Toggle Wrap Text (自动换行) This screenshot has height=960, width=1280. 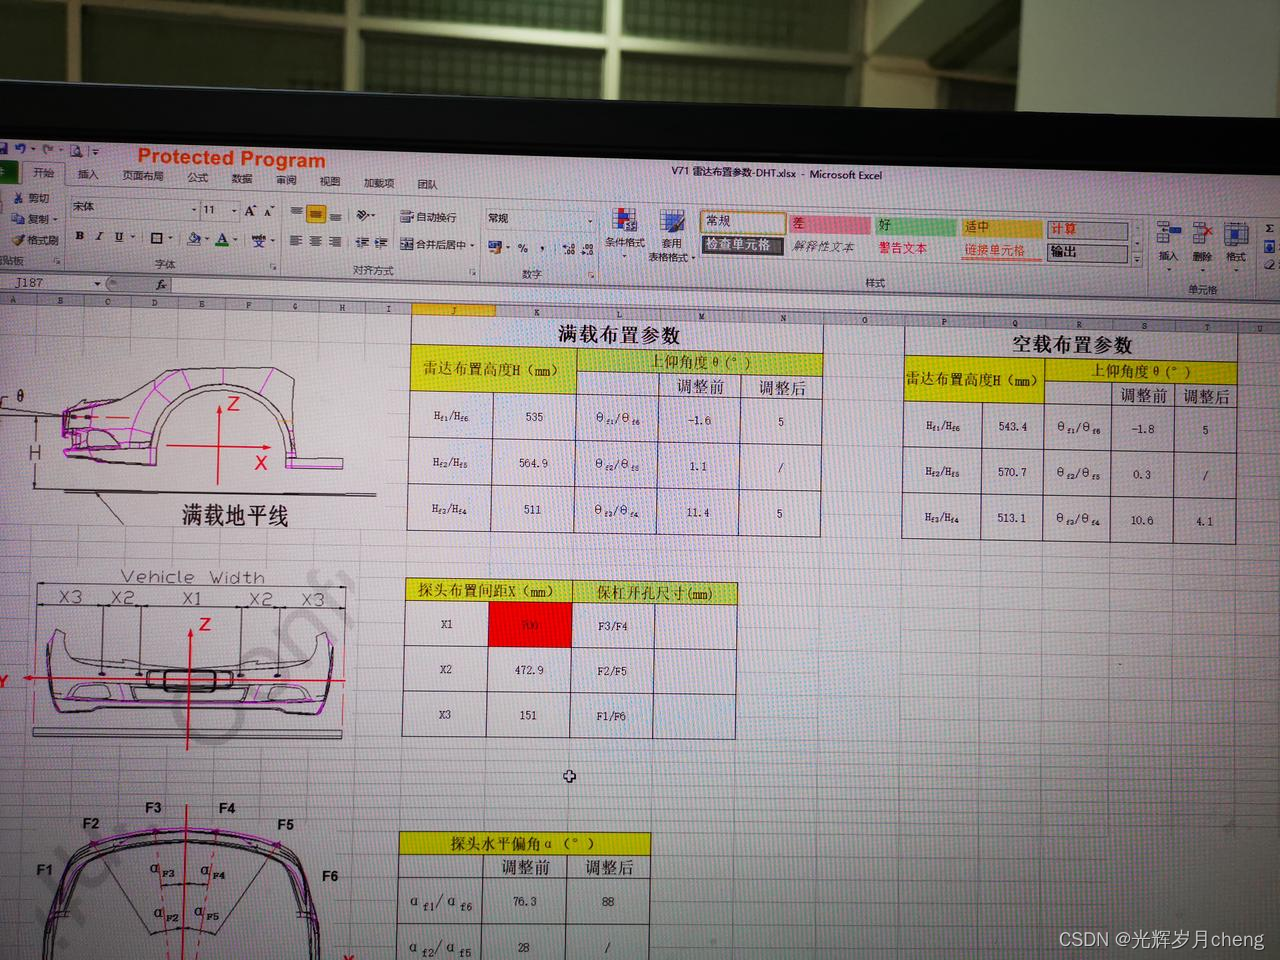[428, 217]
